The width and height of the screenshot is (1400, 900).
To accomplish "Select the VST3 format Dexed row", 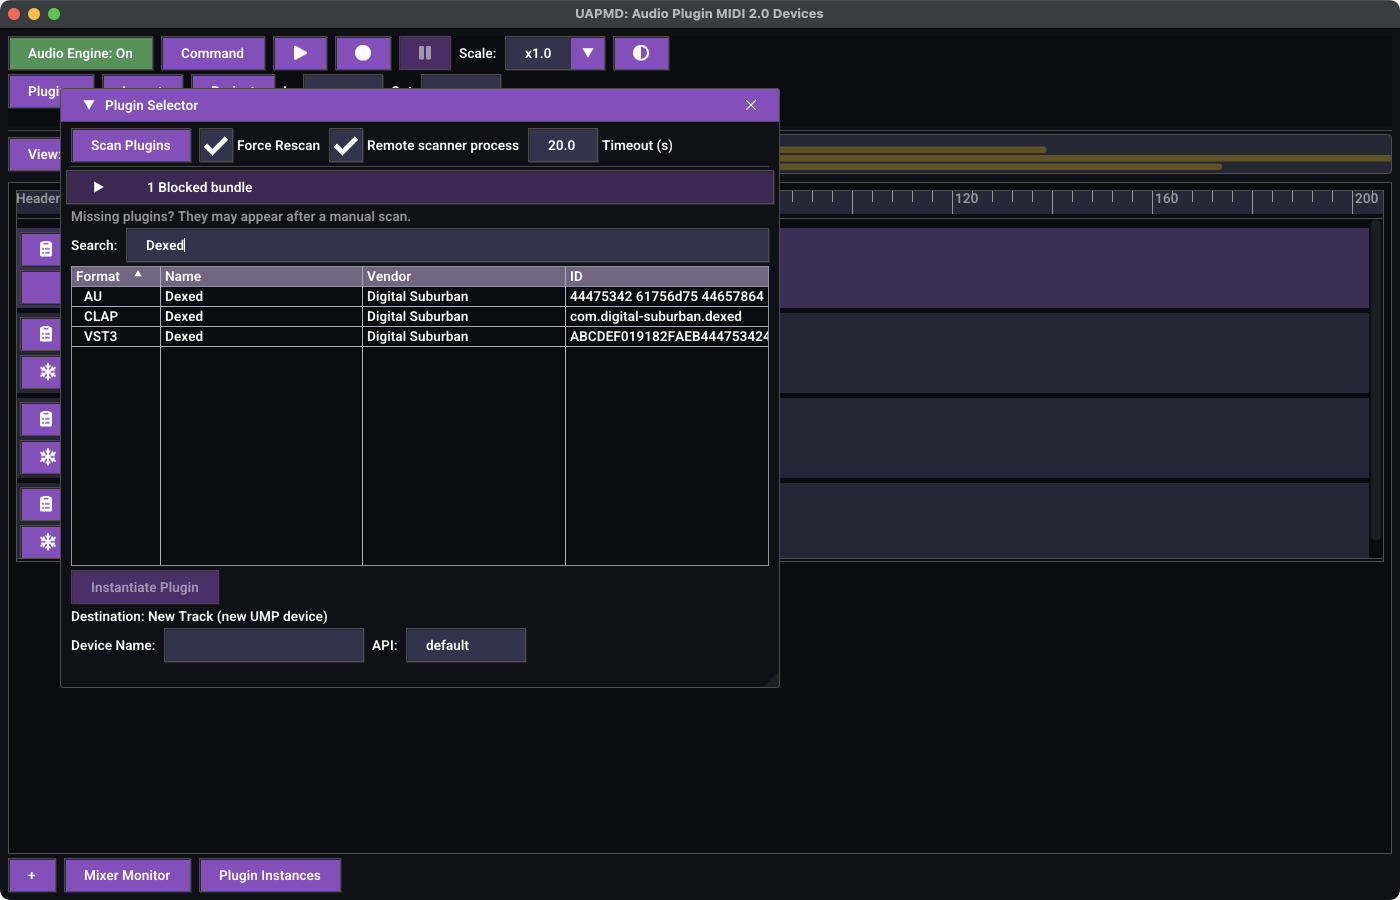I will [420, 336].
